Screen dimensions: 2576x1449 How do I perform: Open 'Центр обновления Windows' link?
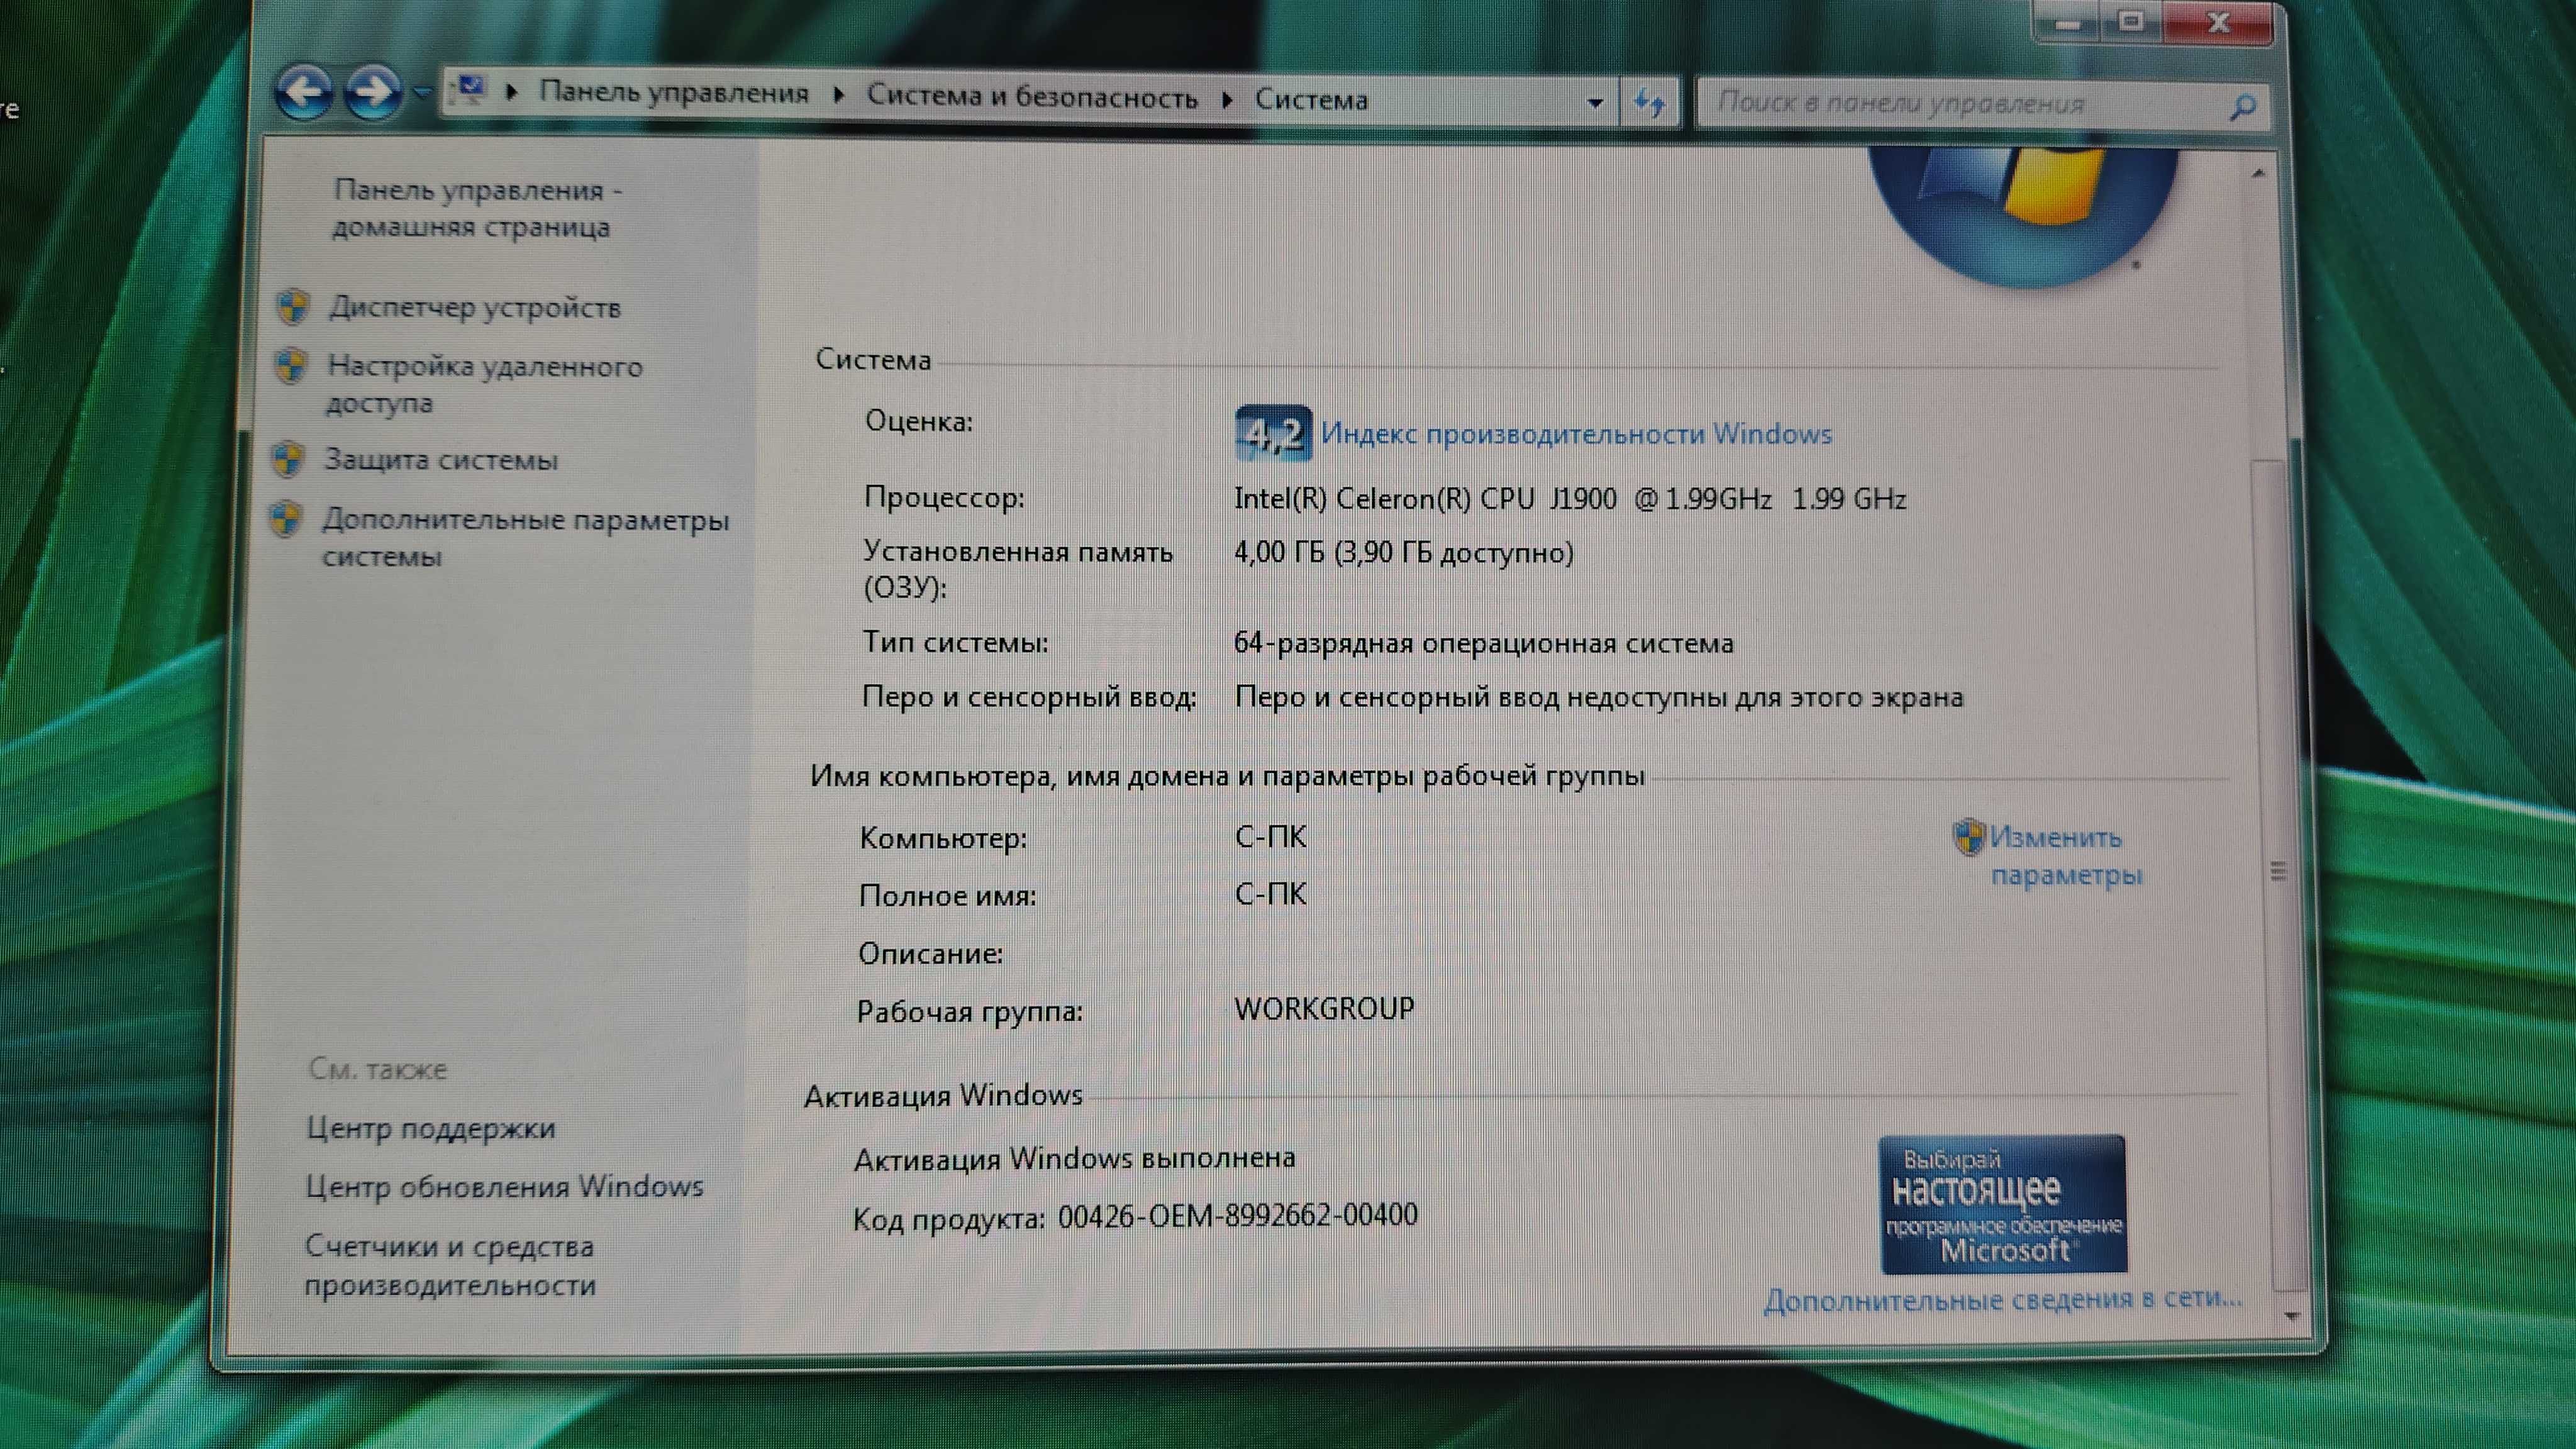pyautogui.click(x=504, y=1187)
